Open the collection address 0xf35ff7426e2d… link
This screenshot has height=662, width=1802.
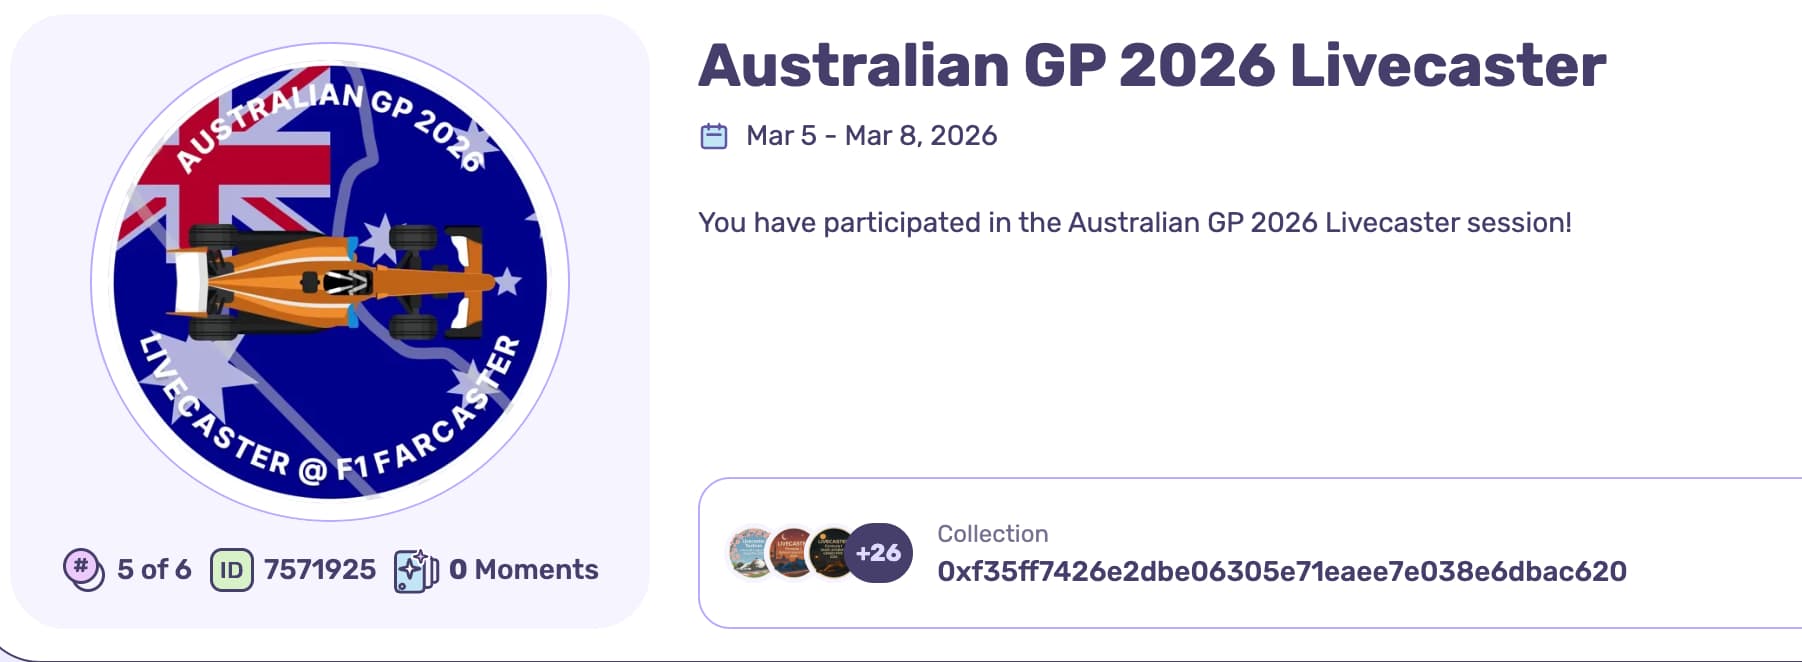1281,571
